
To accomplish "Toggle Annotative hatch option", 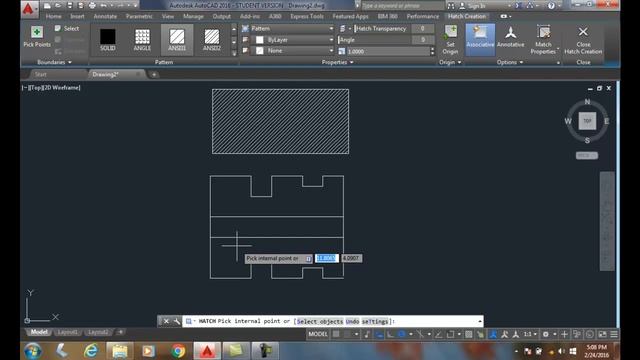I will tap(511, 39).
